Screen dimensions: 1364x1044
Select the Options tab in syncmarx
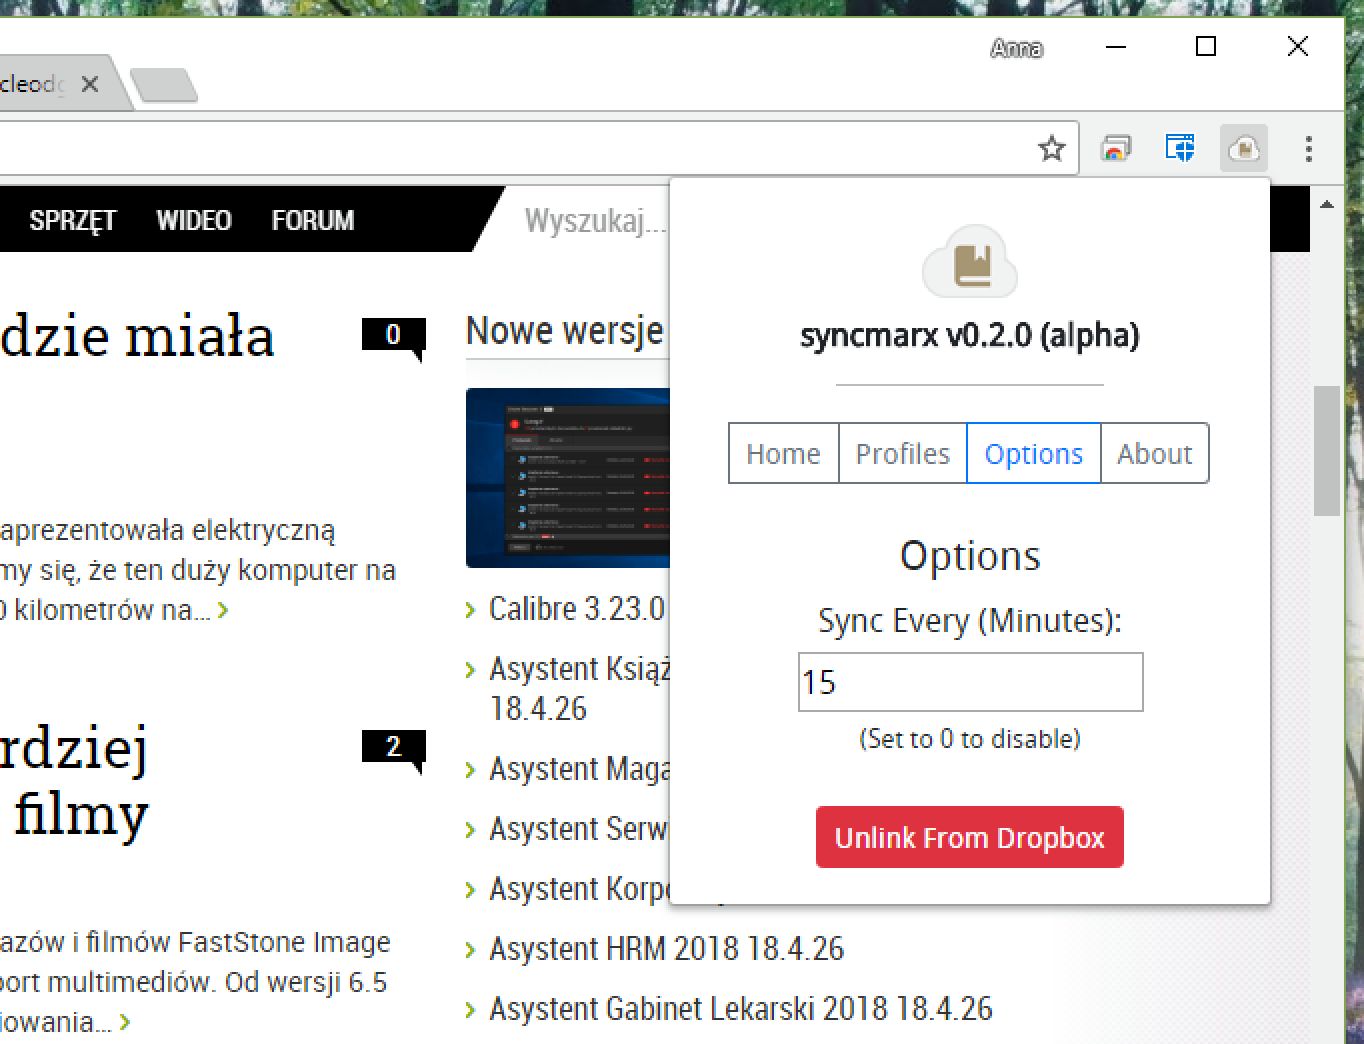click(x=1033, y=453)
